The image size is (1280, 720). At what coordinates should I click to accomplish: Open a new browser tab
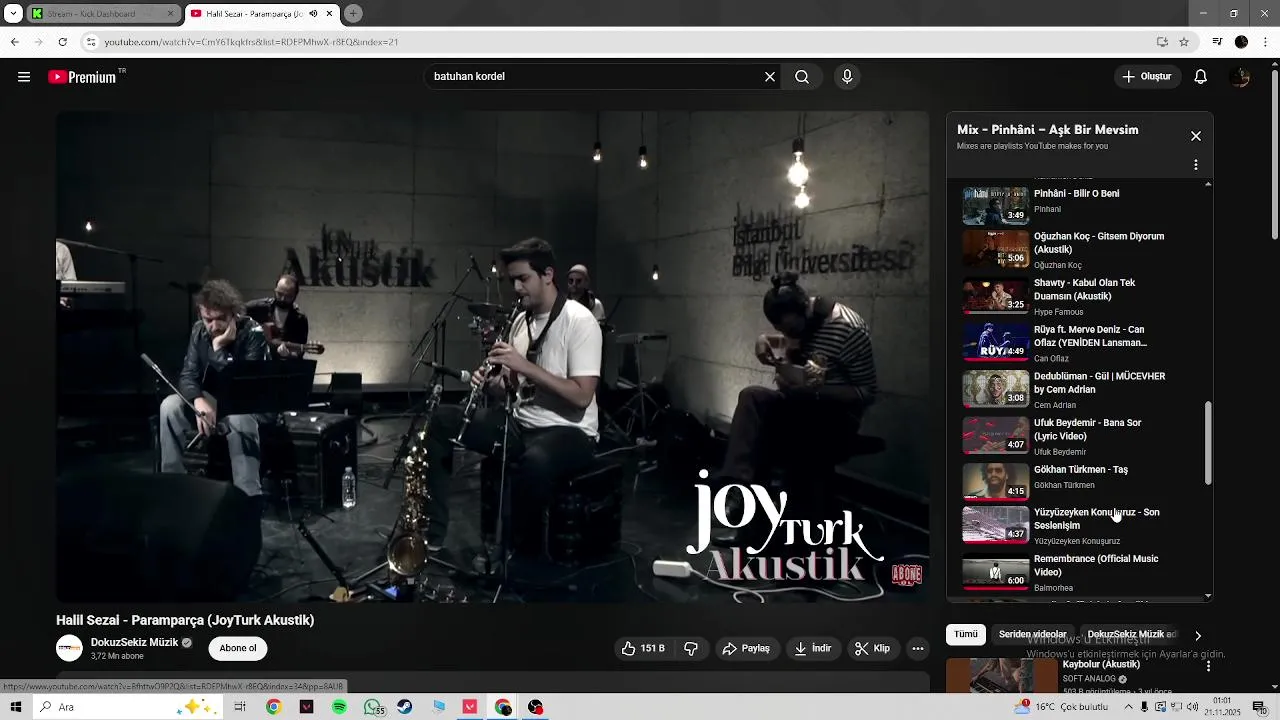coord(353,14)
